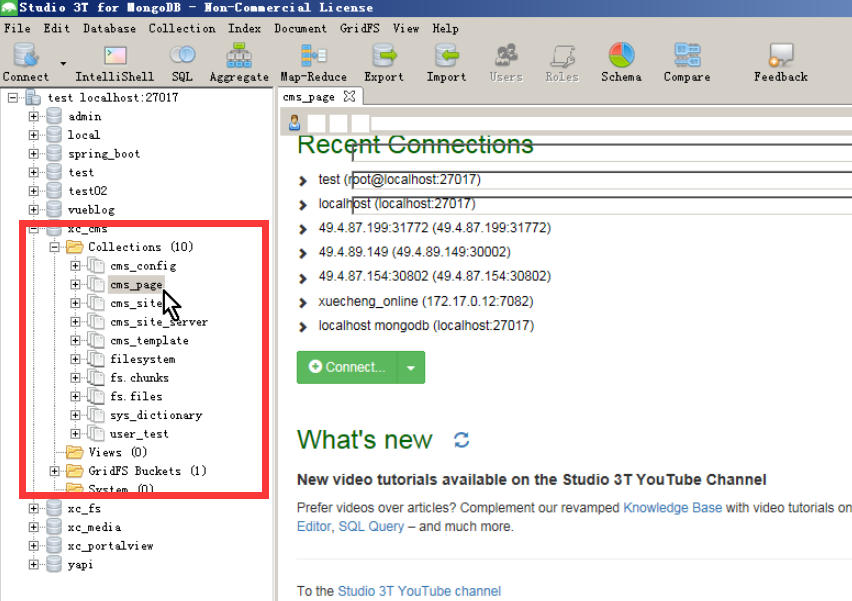Click the Views folder icon
Viewport: 852px width, 601px height.
pyautogui.click(x=74, y=452)
